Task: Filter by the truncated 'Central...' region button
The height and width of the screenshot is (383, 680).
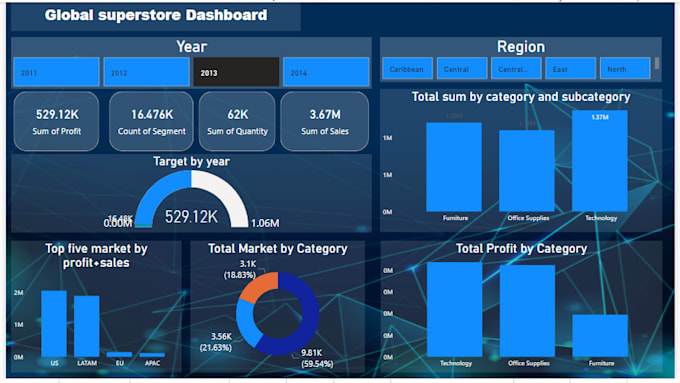Action: 516,69
